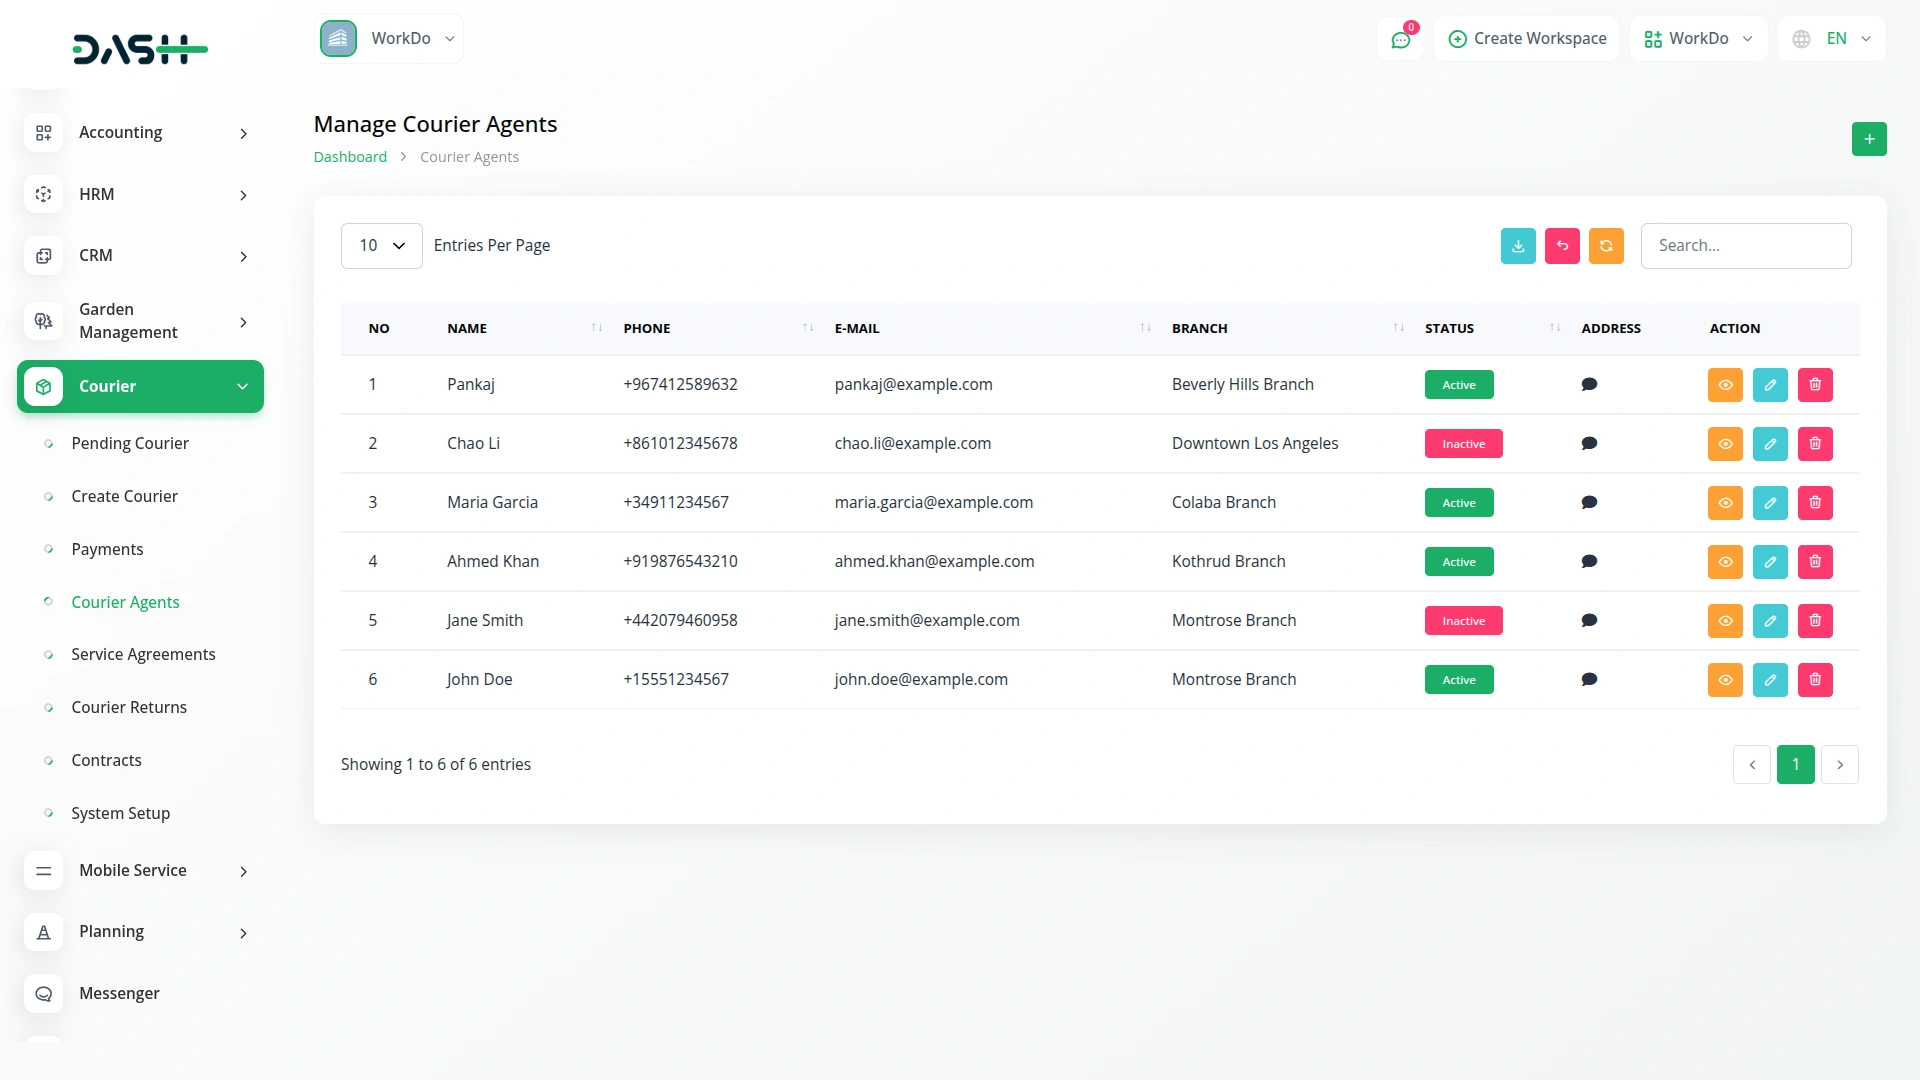
Task: Toggle sorting on the NAME column
Action: [x=595, y=328]
